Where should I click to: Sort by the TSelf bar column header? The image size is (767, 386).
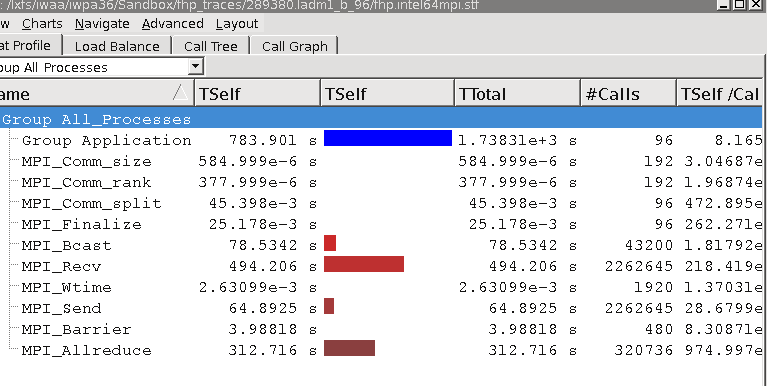(387, 93)
